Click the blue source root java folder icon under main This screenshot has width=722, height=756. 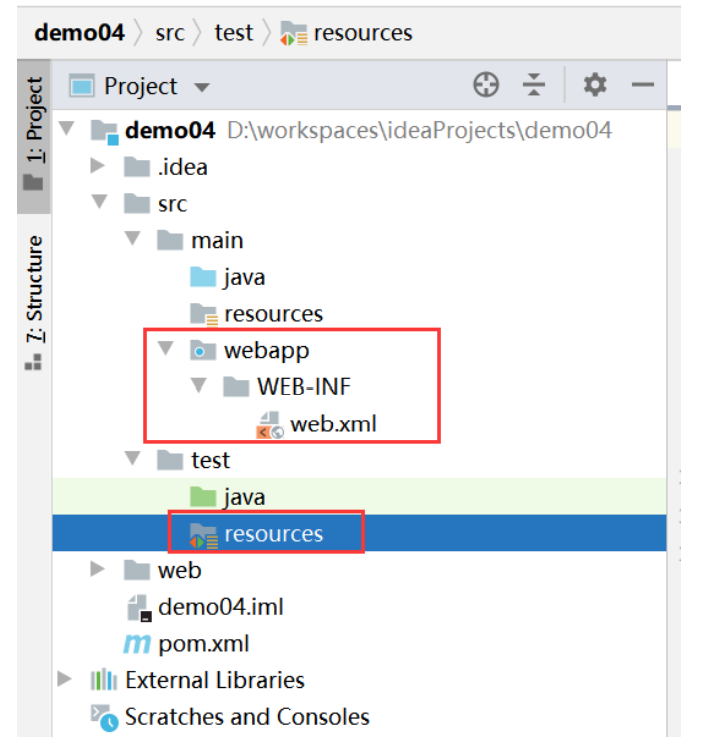click(x=203, y=277)
